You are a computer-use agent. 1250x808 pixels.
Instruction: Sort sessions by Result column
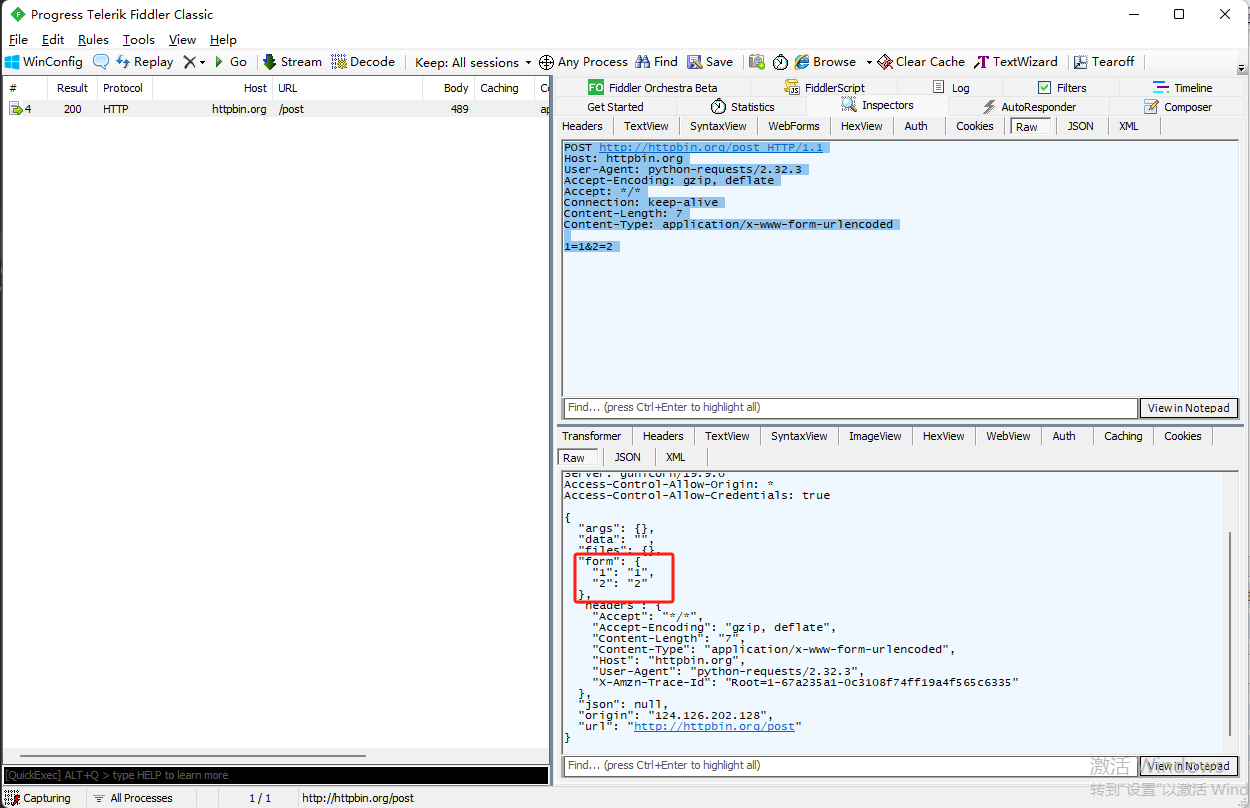click(72, 88)
